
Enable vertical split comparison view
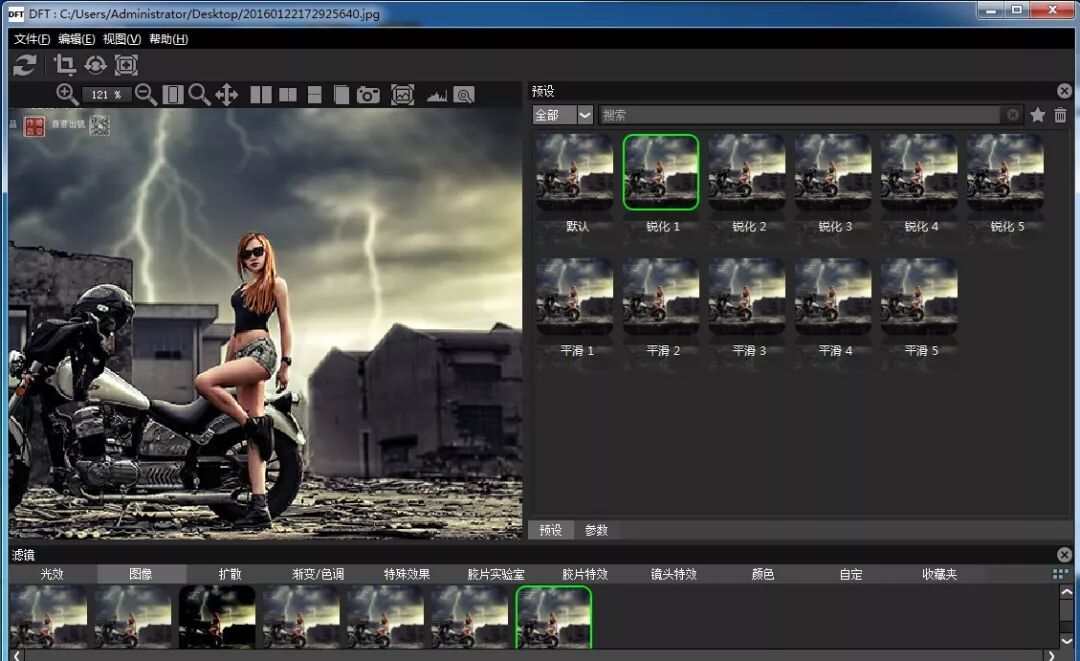[288, 94]
